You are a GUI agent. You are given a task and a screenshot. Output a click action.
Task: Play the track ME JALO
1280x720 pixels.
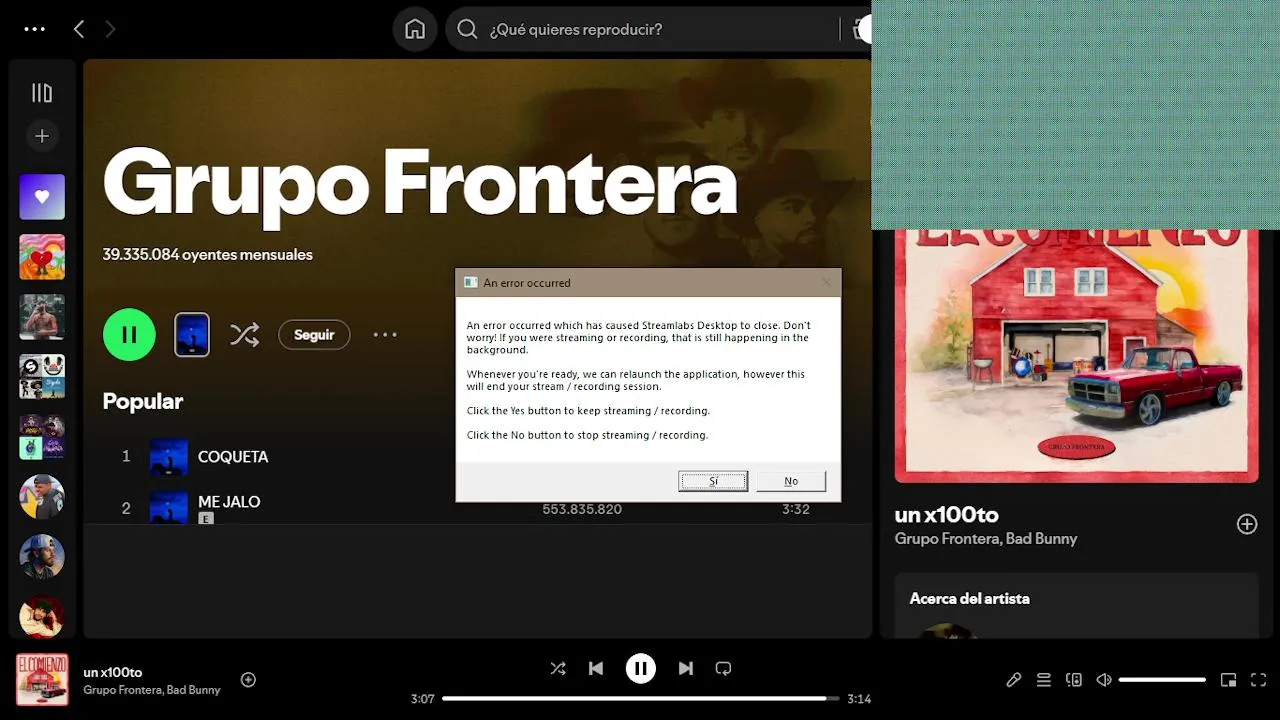229,501
